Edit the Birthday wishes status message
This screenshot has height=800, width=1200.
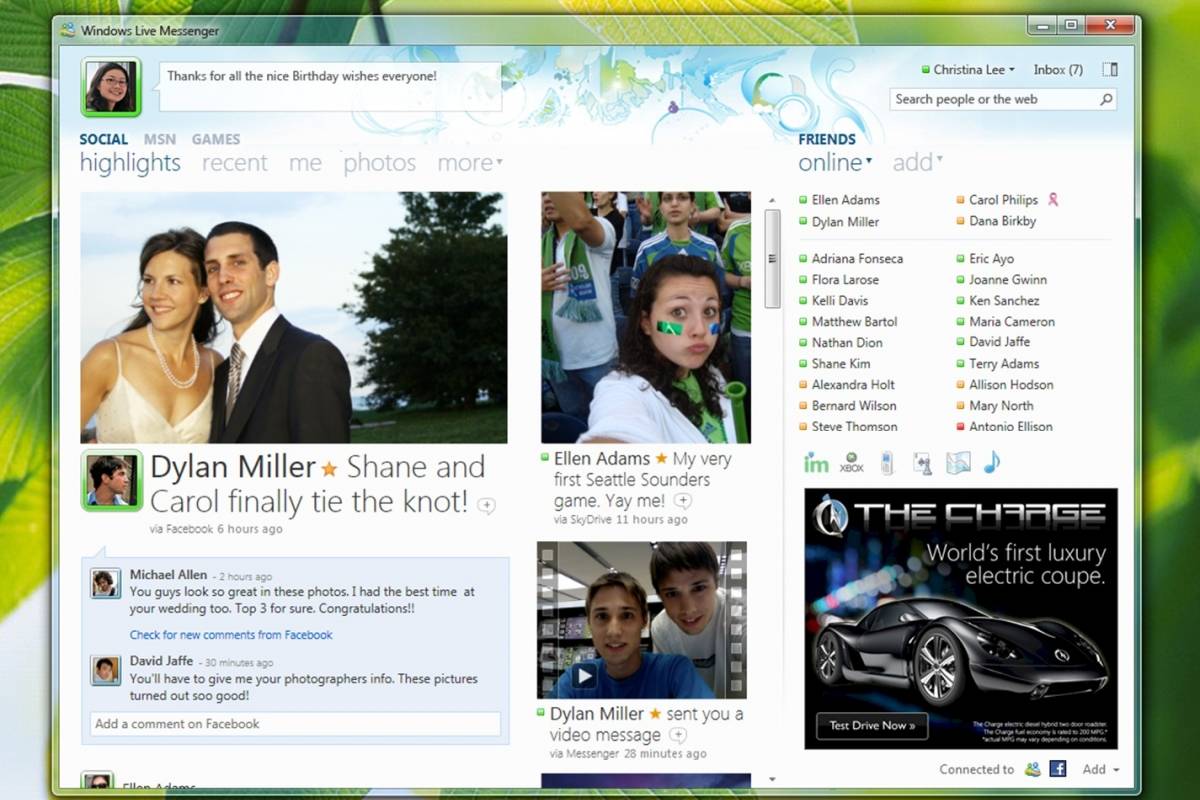(330, 86)
